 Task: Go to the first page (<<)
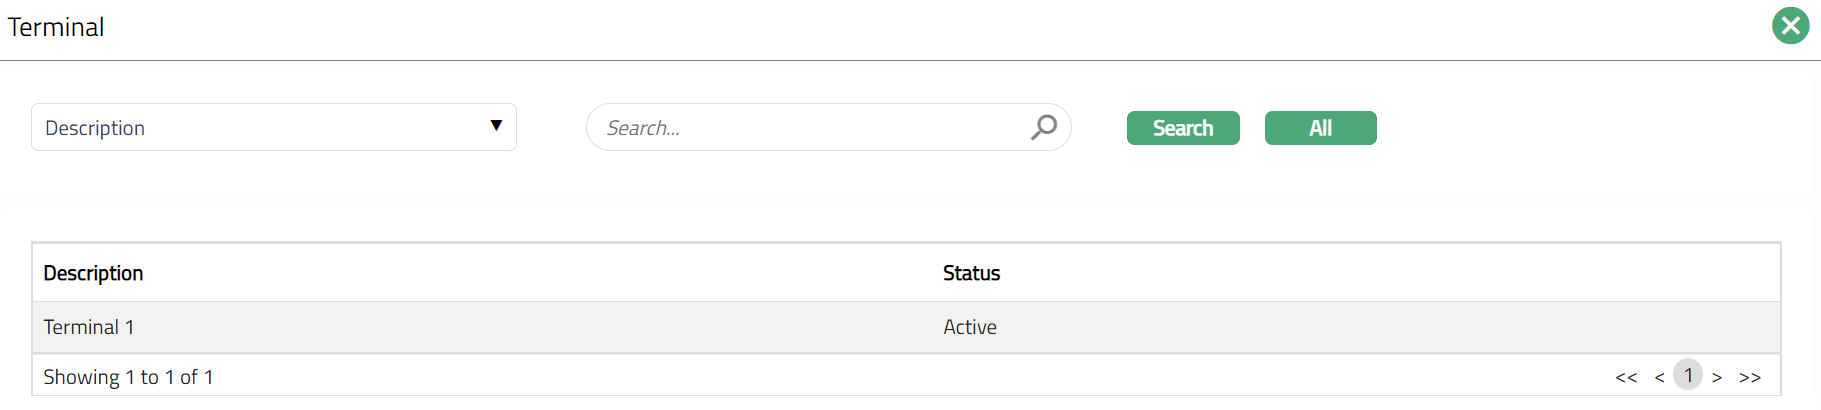[x=1626, y=377]
